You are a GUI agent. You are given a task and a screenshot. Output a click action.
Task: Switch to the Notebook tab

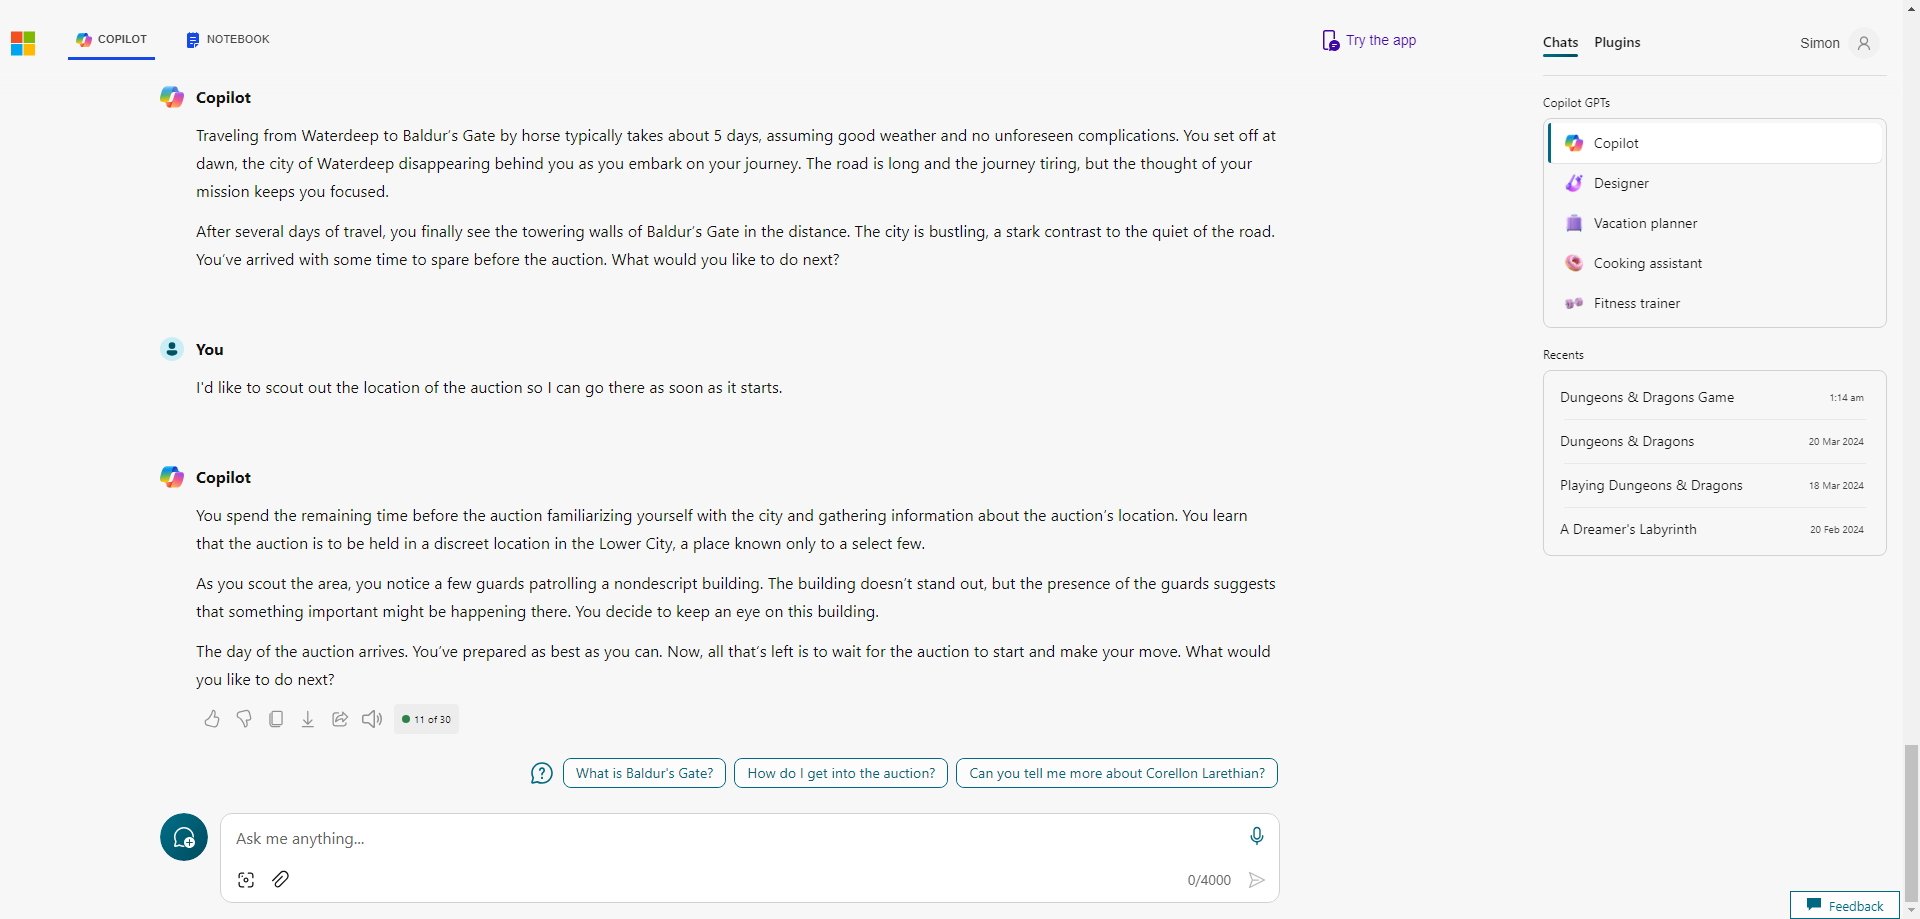[228, 40]
